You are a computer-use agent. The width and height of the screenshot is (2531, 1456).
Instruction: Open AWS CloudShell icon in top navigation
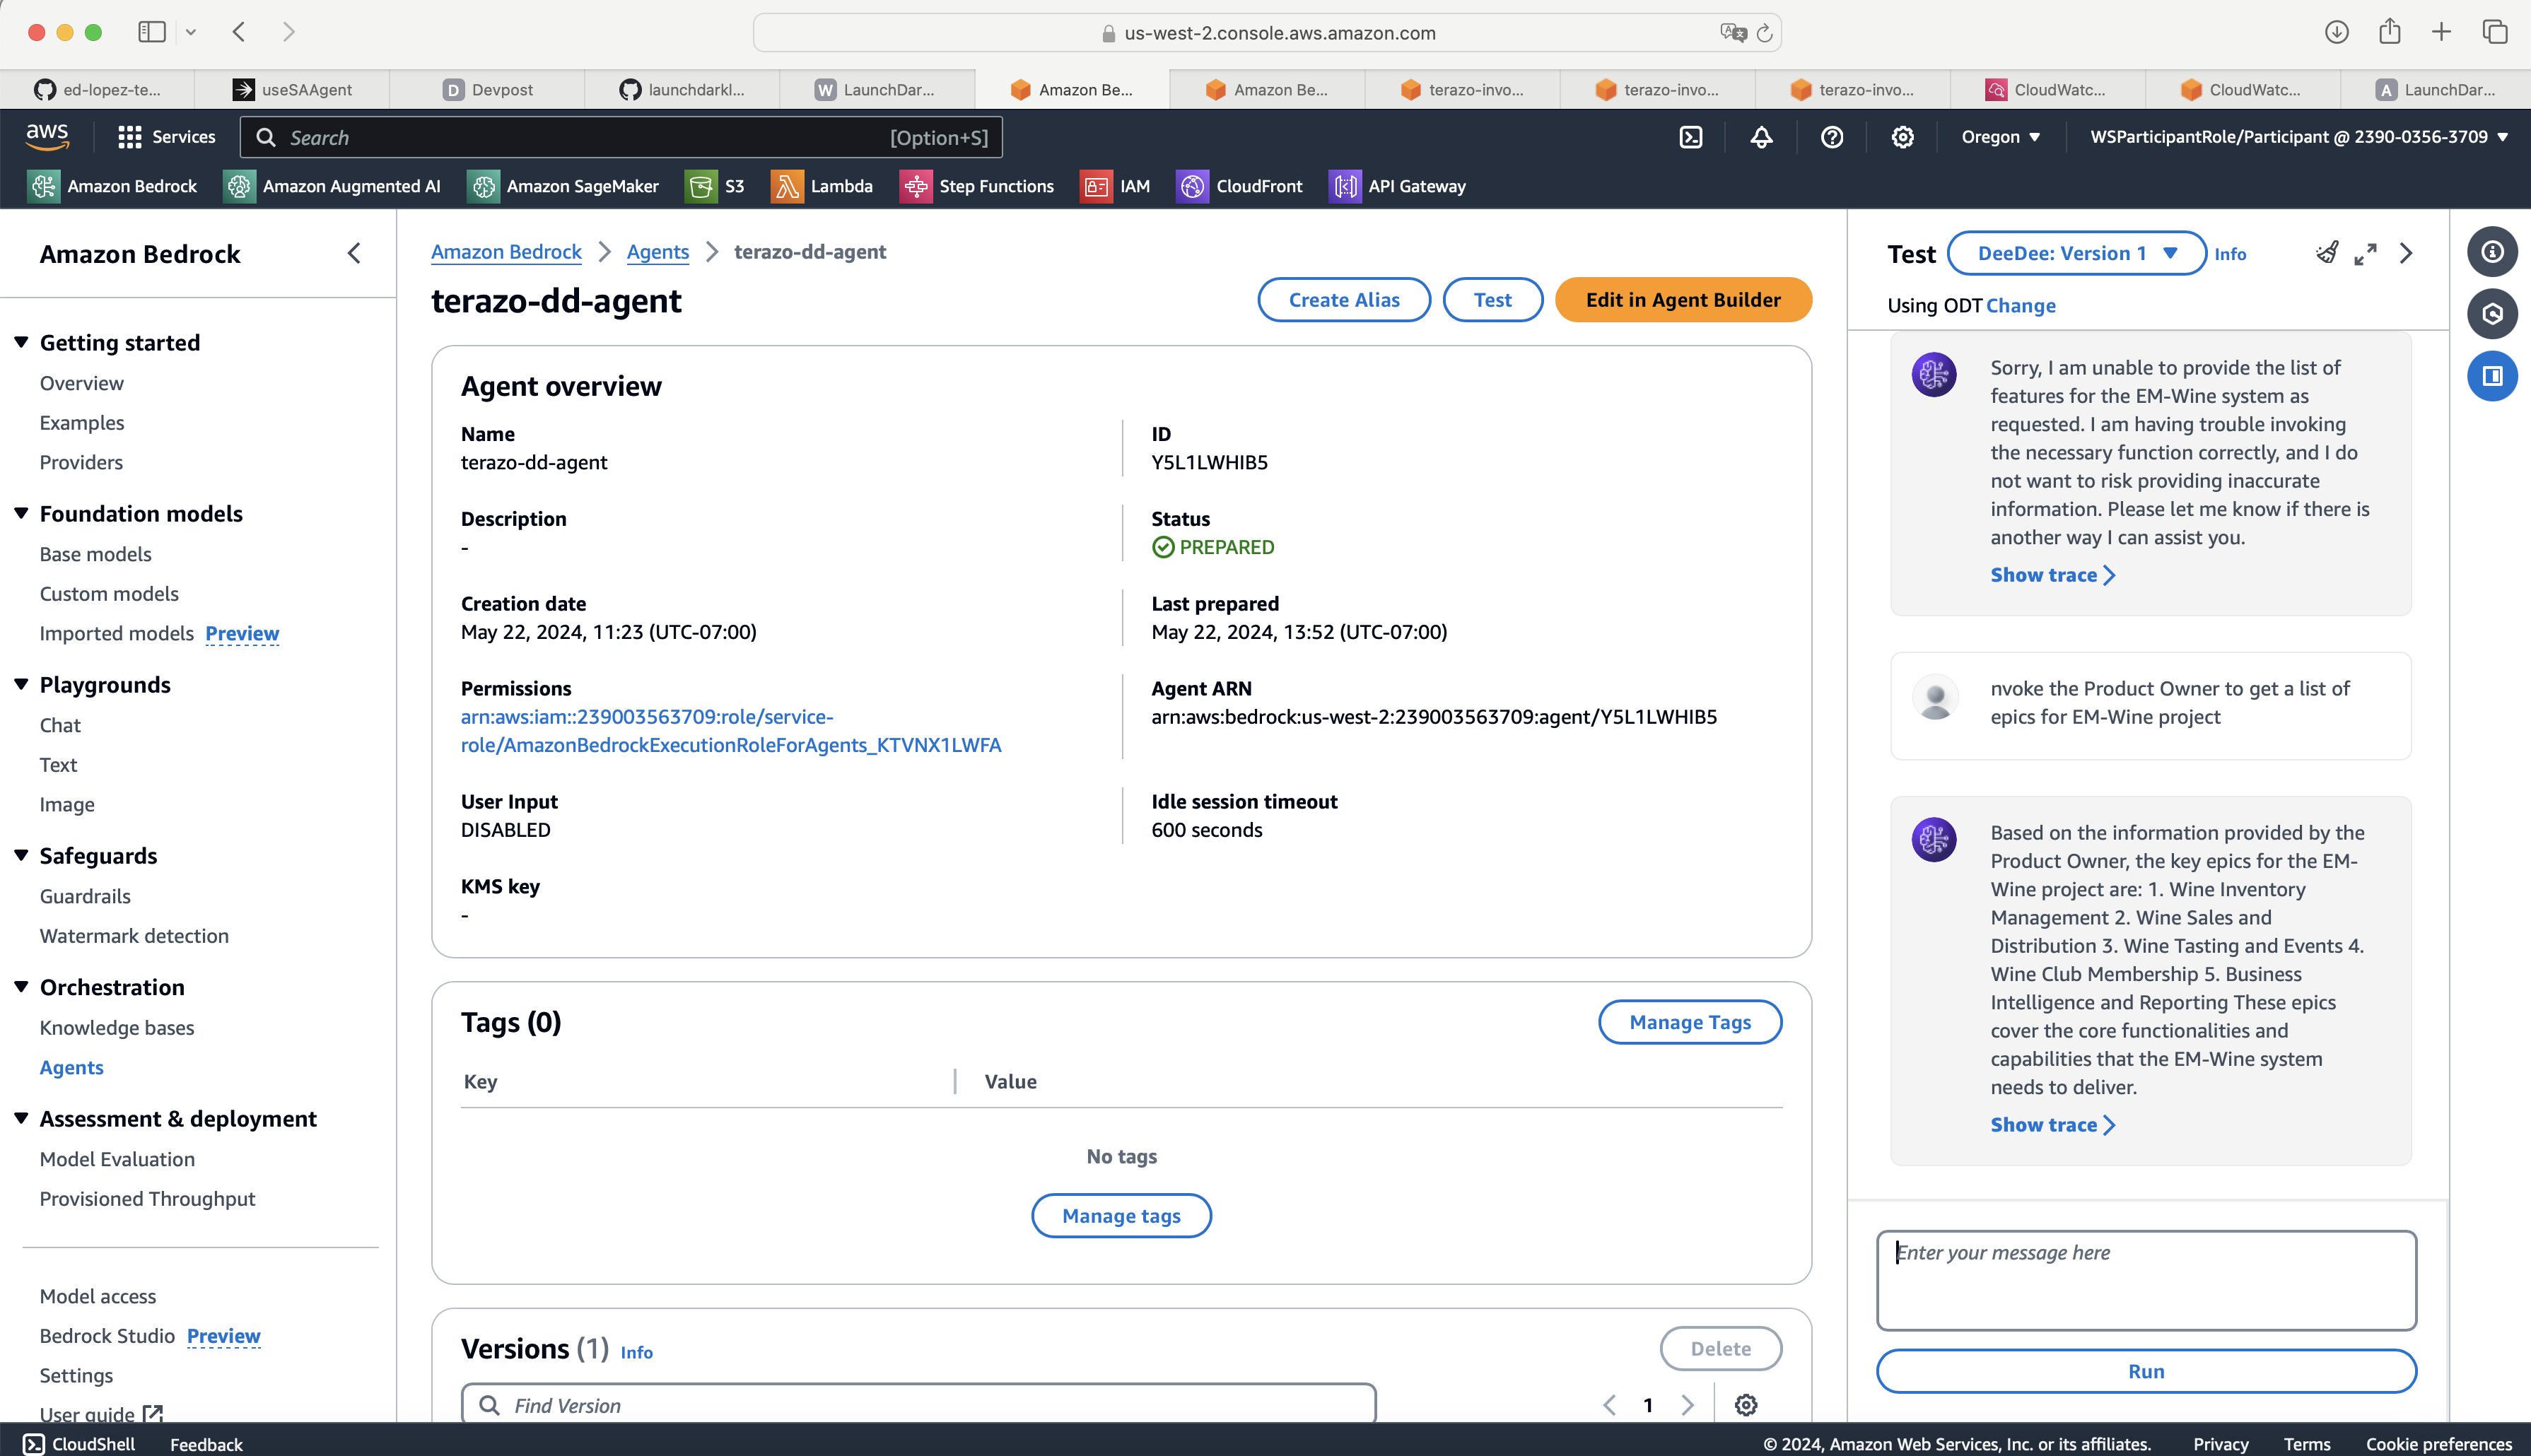1691,137
